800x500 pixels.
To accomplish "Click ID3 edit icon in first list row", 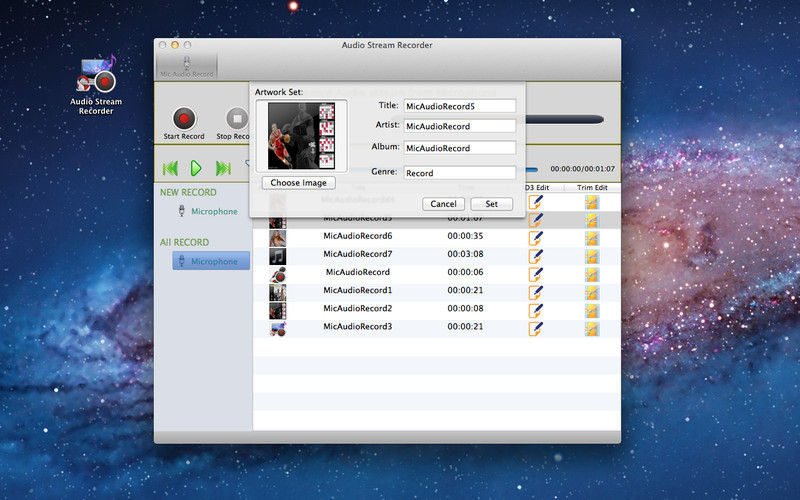I will (x=535, y=202).
